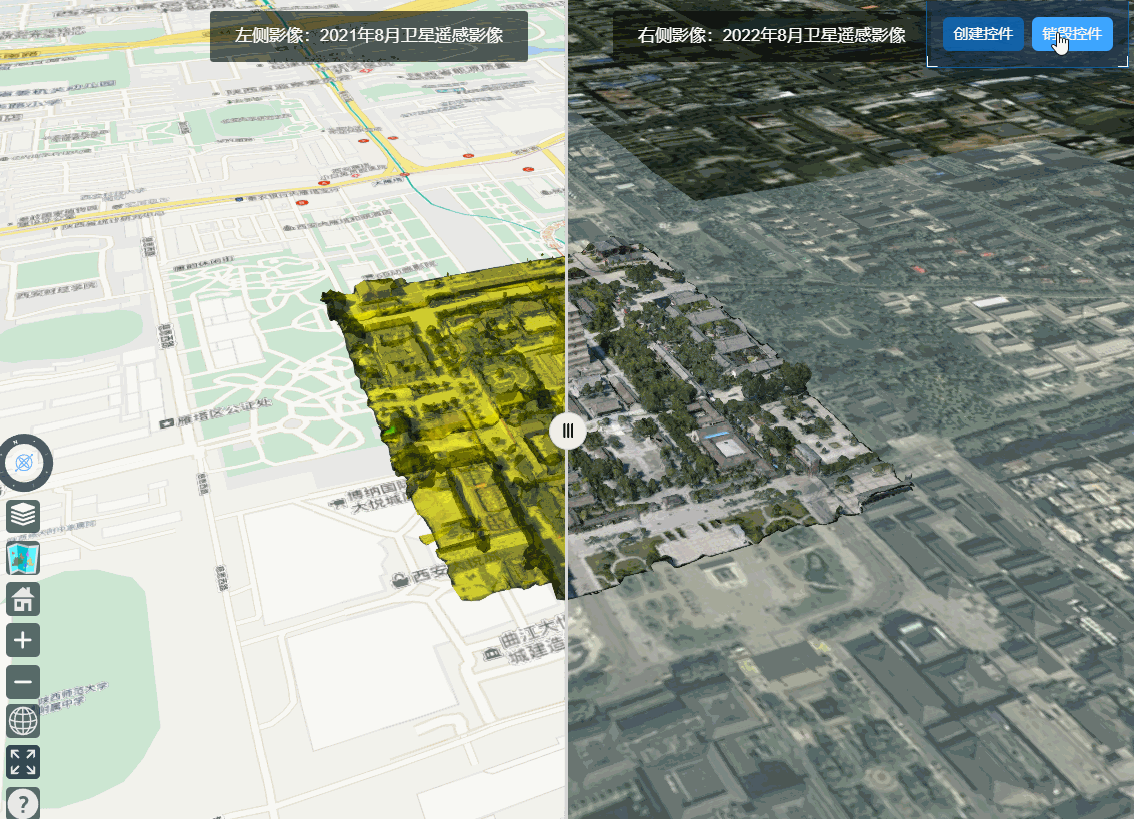Zoom in with the plus button
The image size is (1134, 819).
[x=23, y=640]
